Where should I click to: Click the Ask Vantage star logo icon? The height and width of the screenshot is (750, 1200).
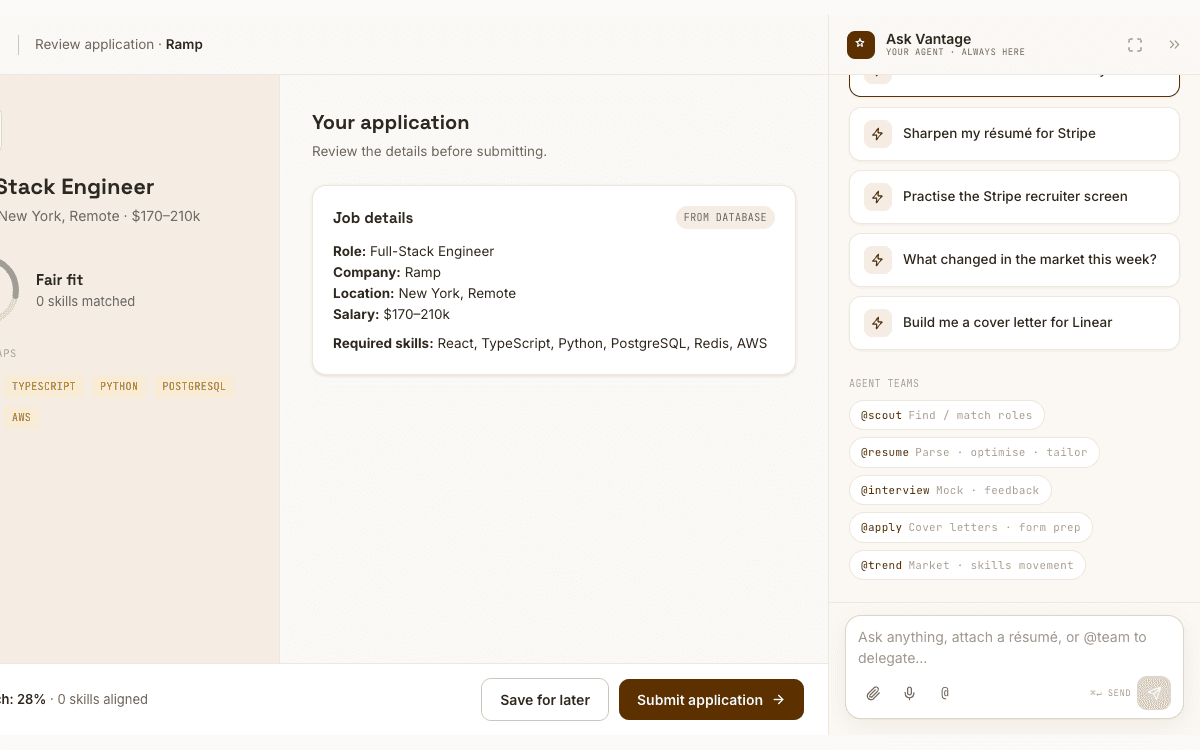860,45
